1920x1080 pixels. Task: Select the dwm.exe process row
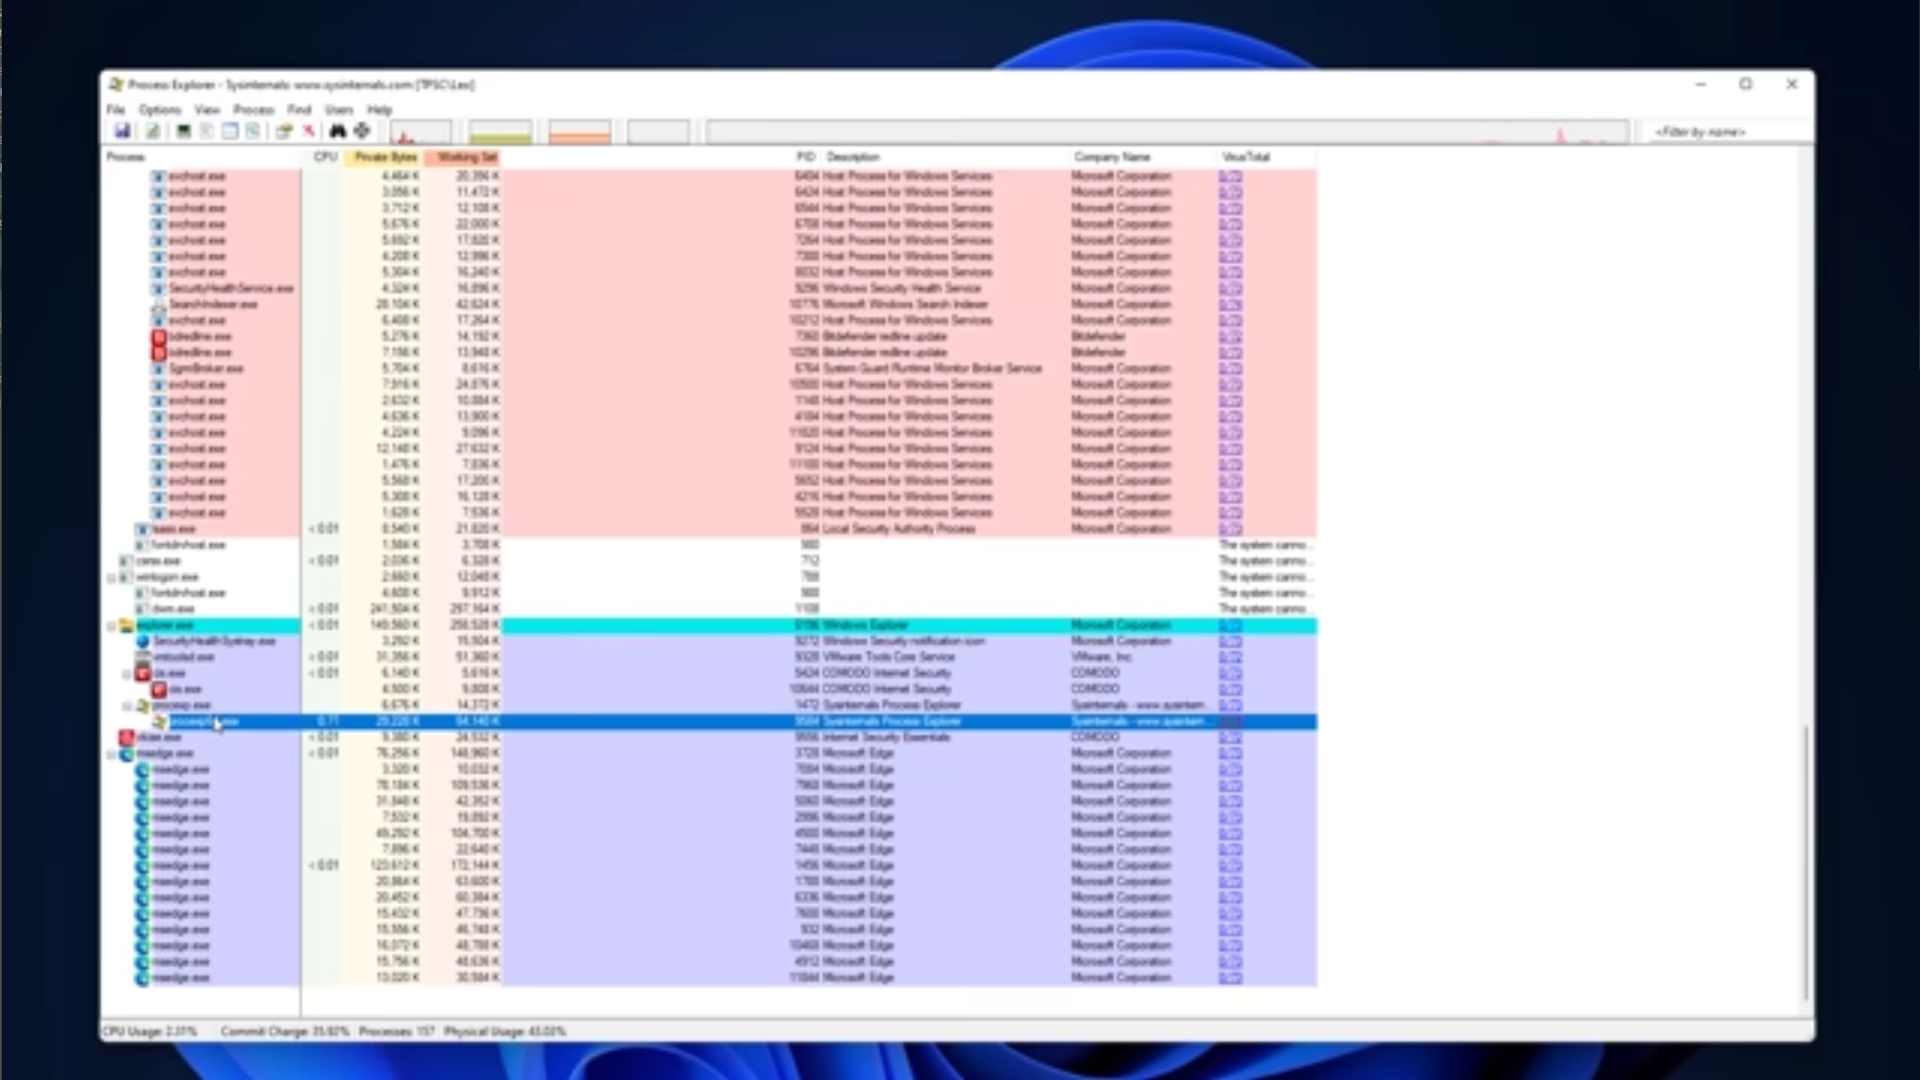click(710, 609)
